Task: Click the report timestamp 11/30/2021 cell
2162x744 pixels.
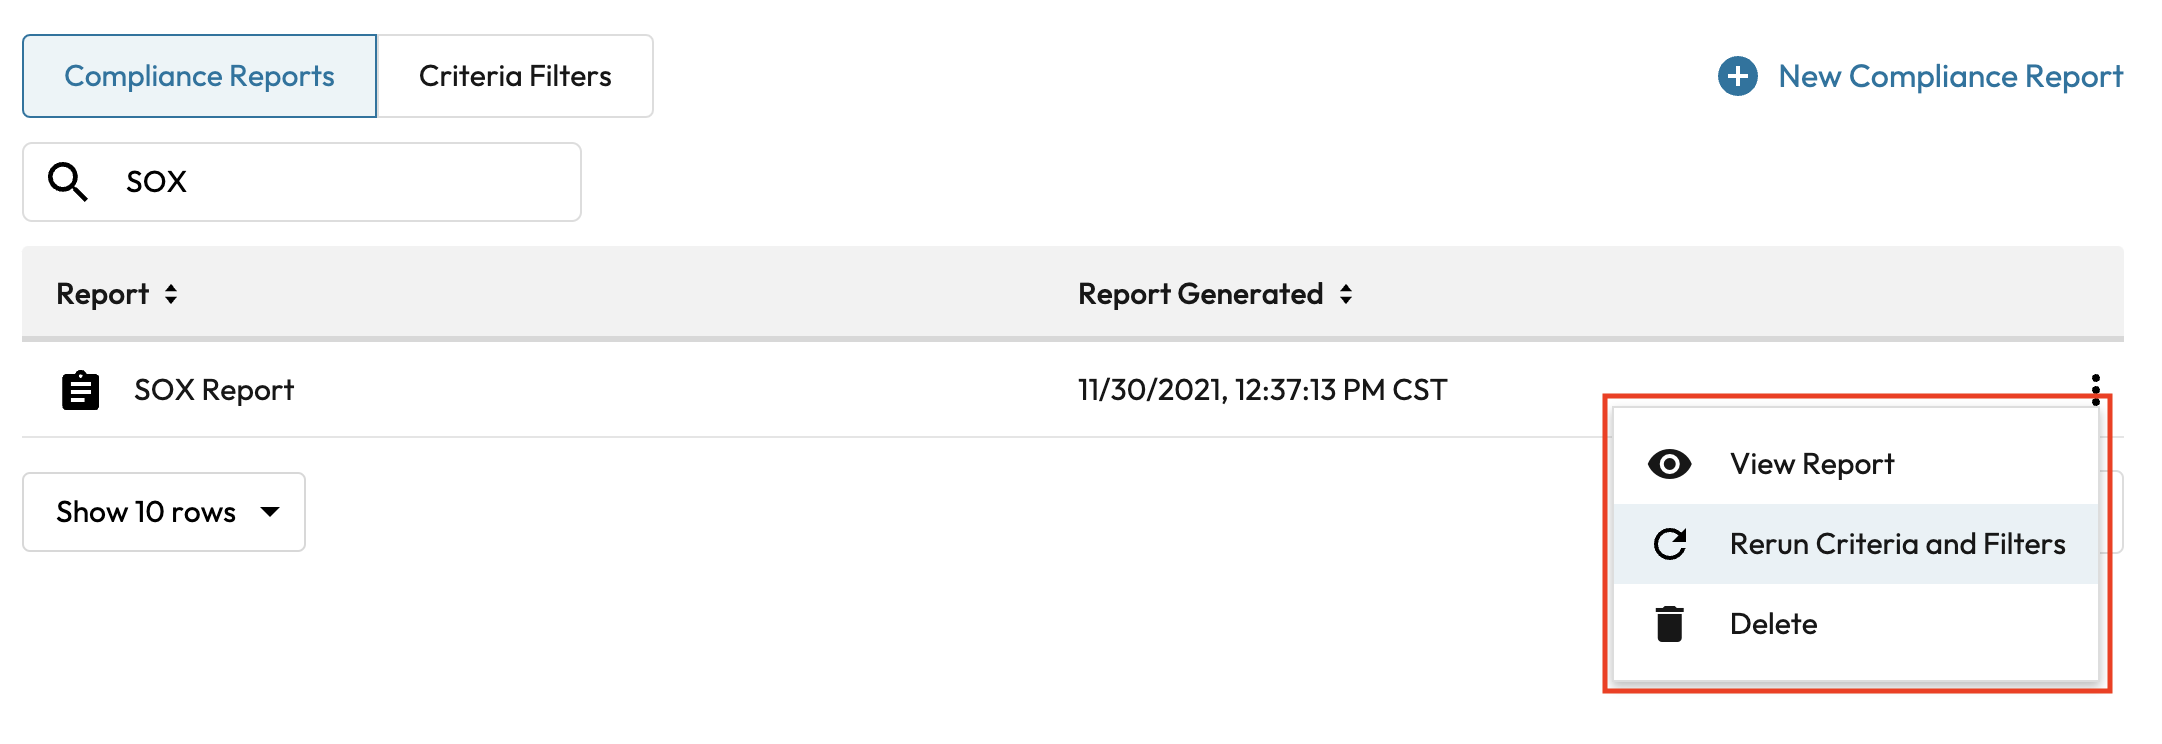Action: coord(1262,390)
